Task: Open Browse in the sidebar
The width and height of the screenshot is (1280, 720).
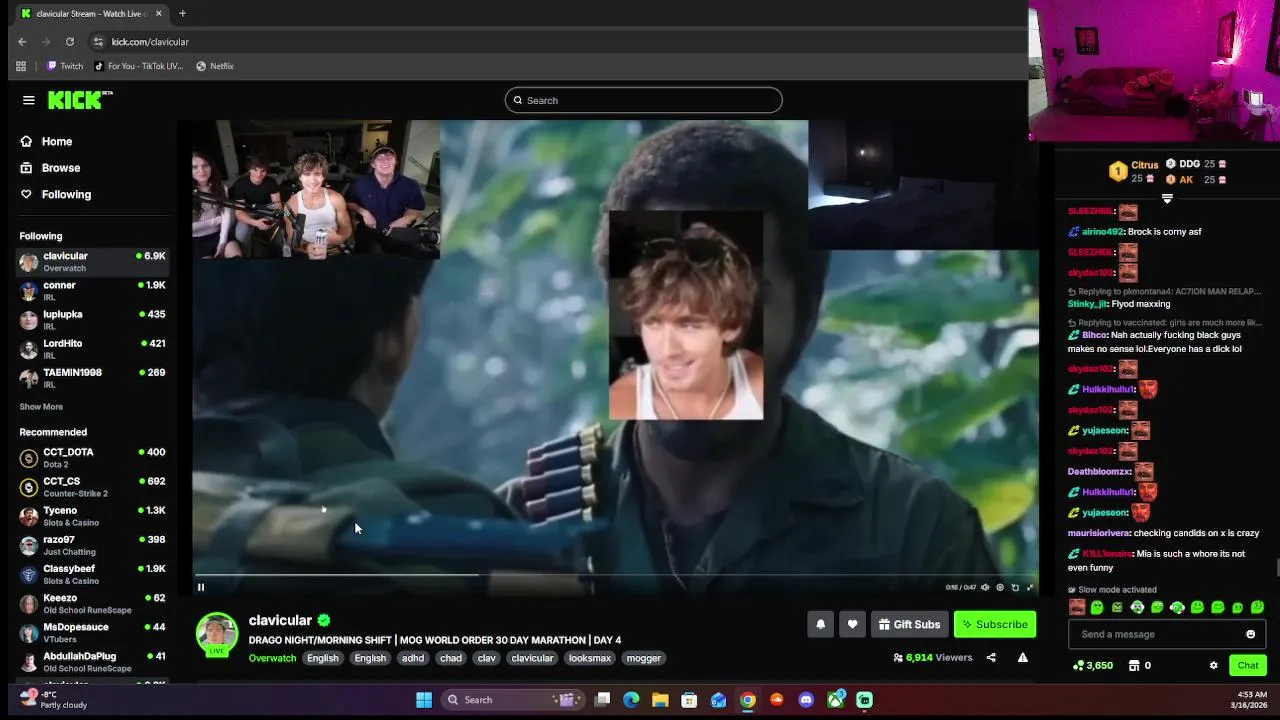Action: pos(50,168)
